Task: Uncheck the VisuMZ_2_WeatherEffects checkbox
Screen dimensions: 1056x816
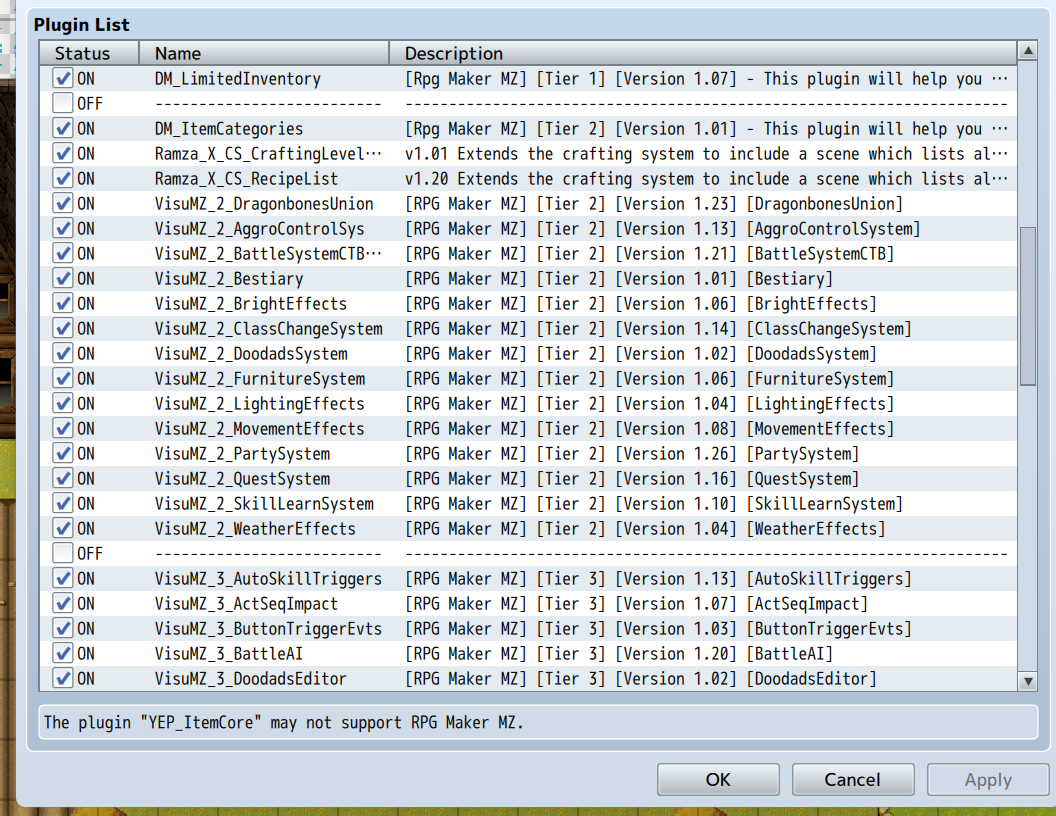Action: click(x=63, y=529)
